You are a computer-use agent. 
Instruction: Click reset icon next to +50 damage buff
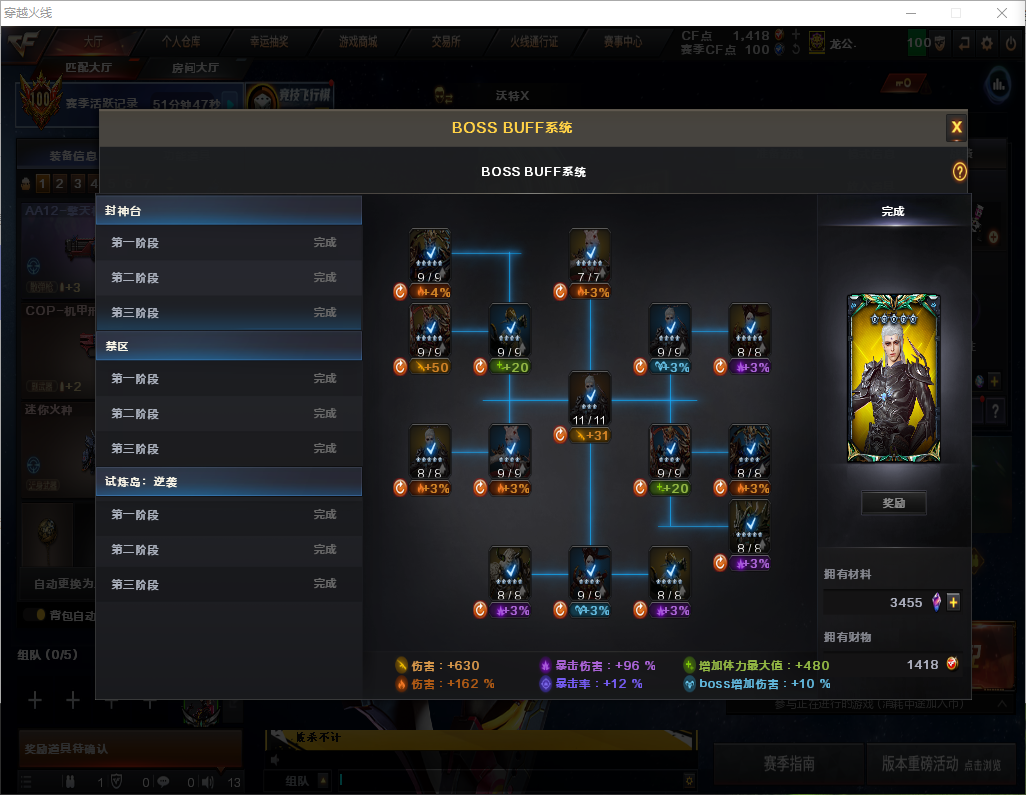click(x=400, y=367)
